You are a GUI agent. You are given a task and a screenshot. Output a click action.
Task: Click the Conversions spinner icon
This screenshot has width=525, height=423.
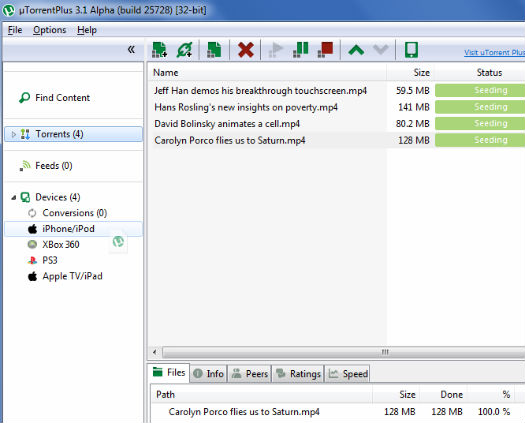pos(32,213)
